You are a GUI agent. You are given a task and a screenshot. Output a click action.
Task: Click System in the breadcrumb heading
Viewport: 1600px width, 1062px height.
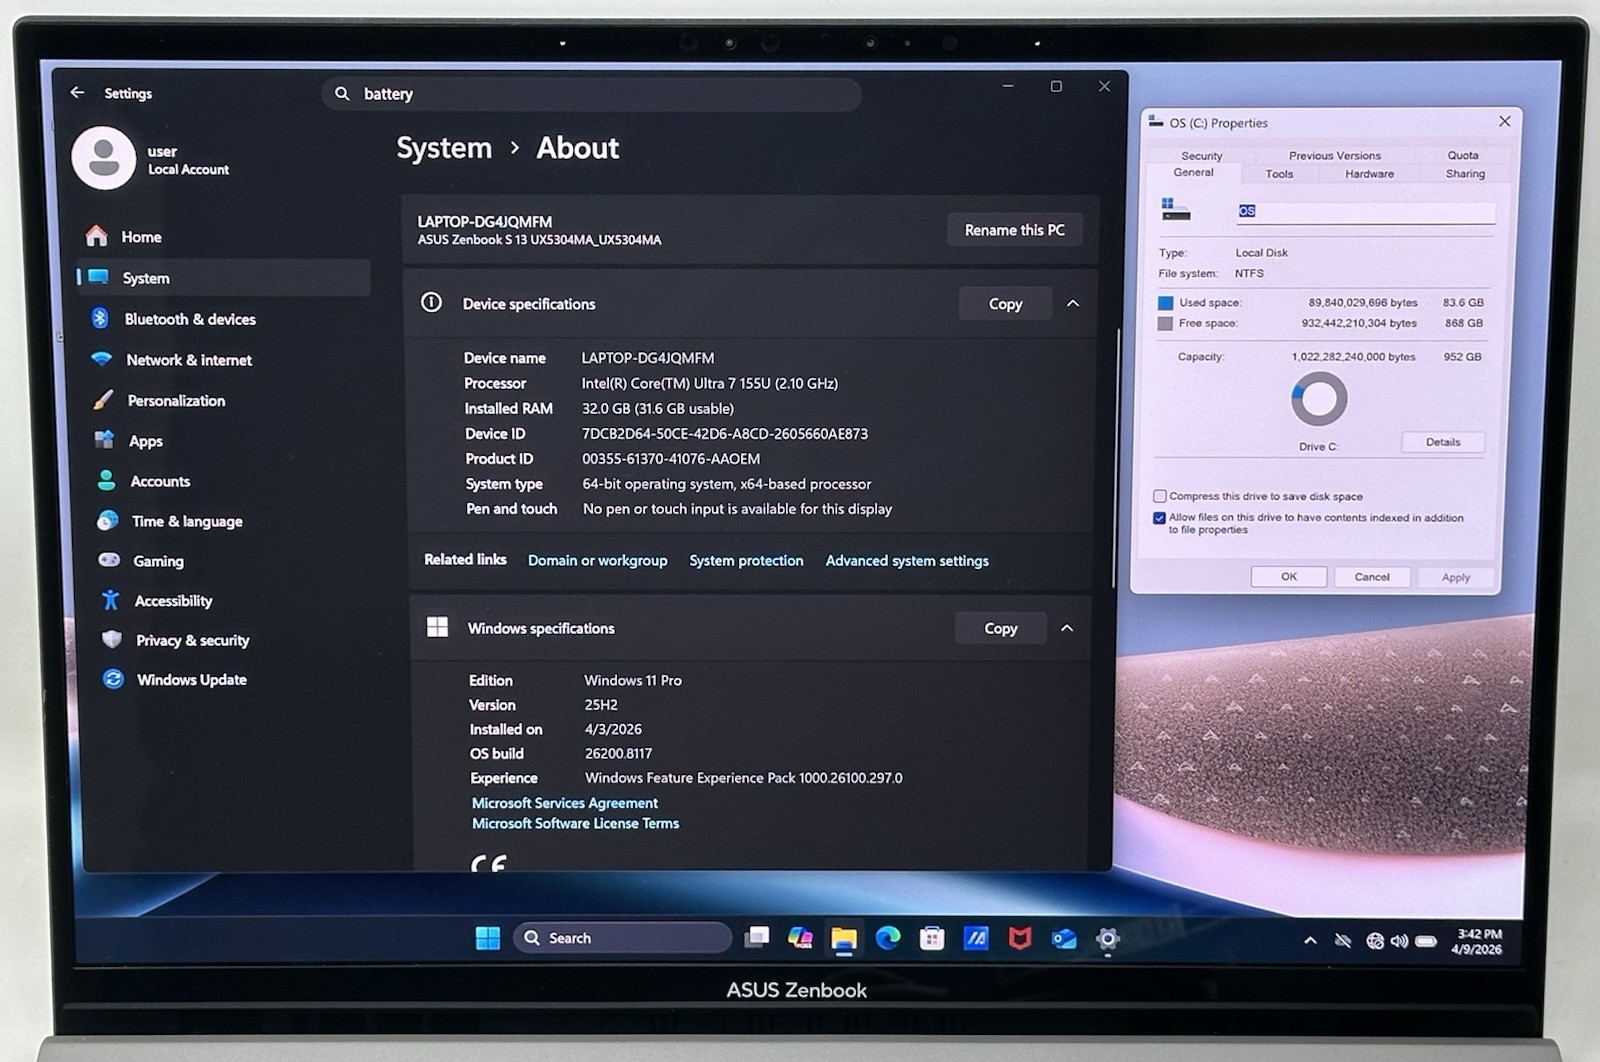[444, 148]
